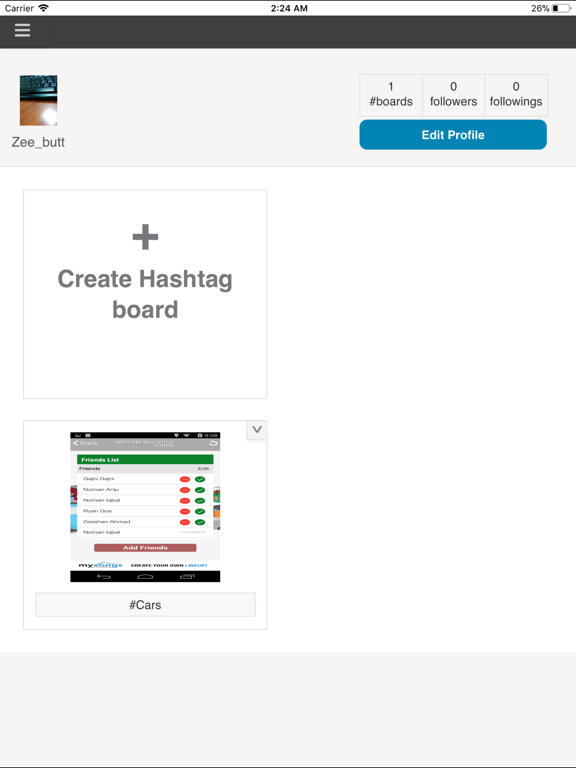Viewport: 576px width, 768px height.
Task: Open the #Cars board thumbnail image
Action: (x=145, y=507)
